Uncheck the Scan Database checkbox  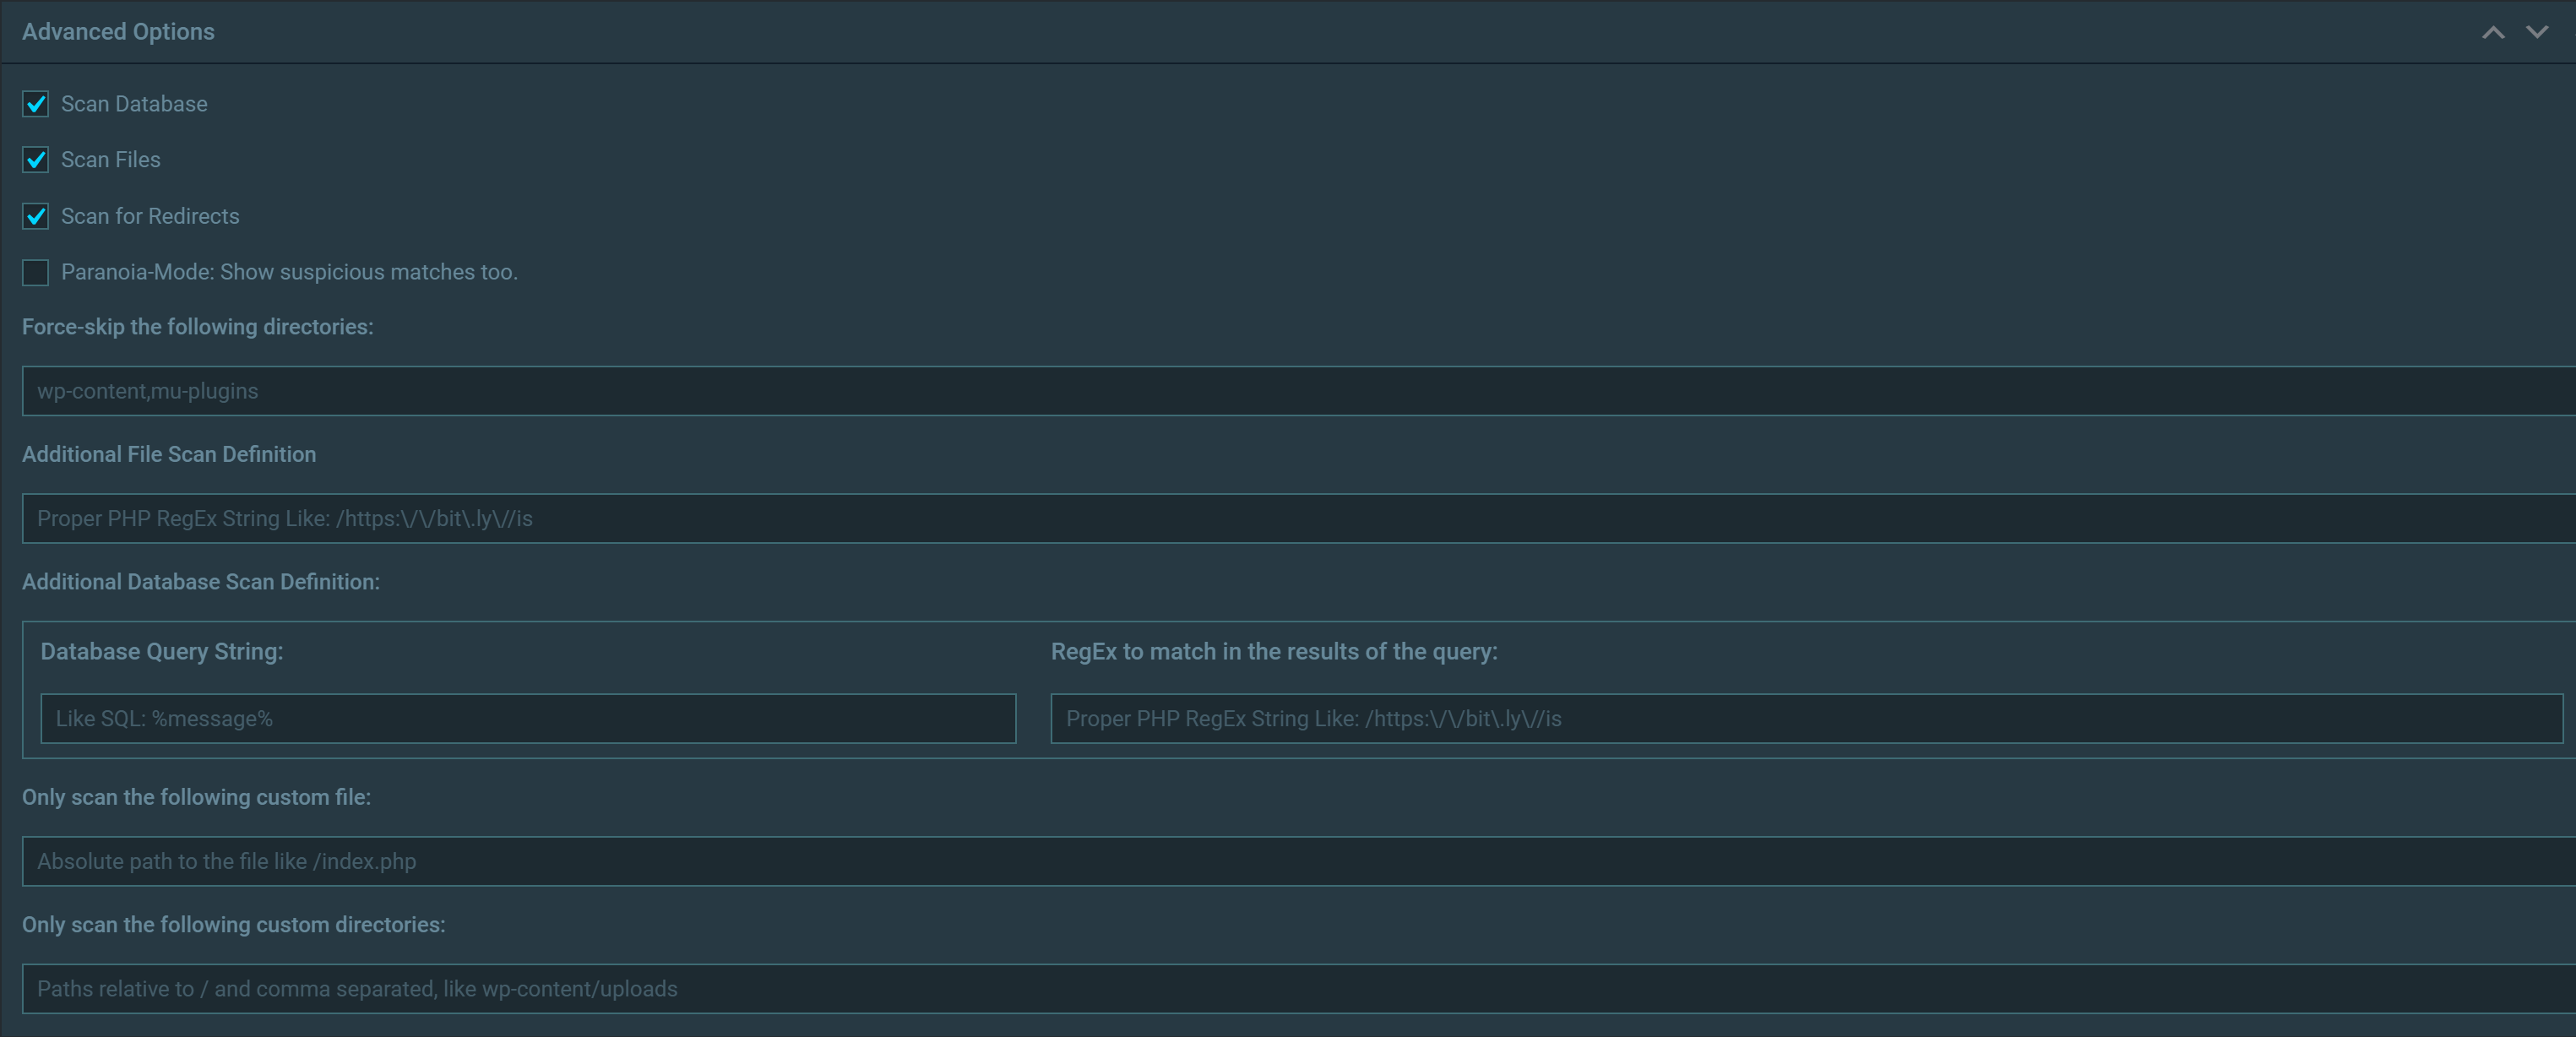(36, 104)
